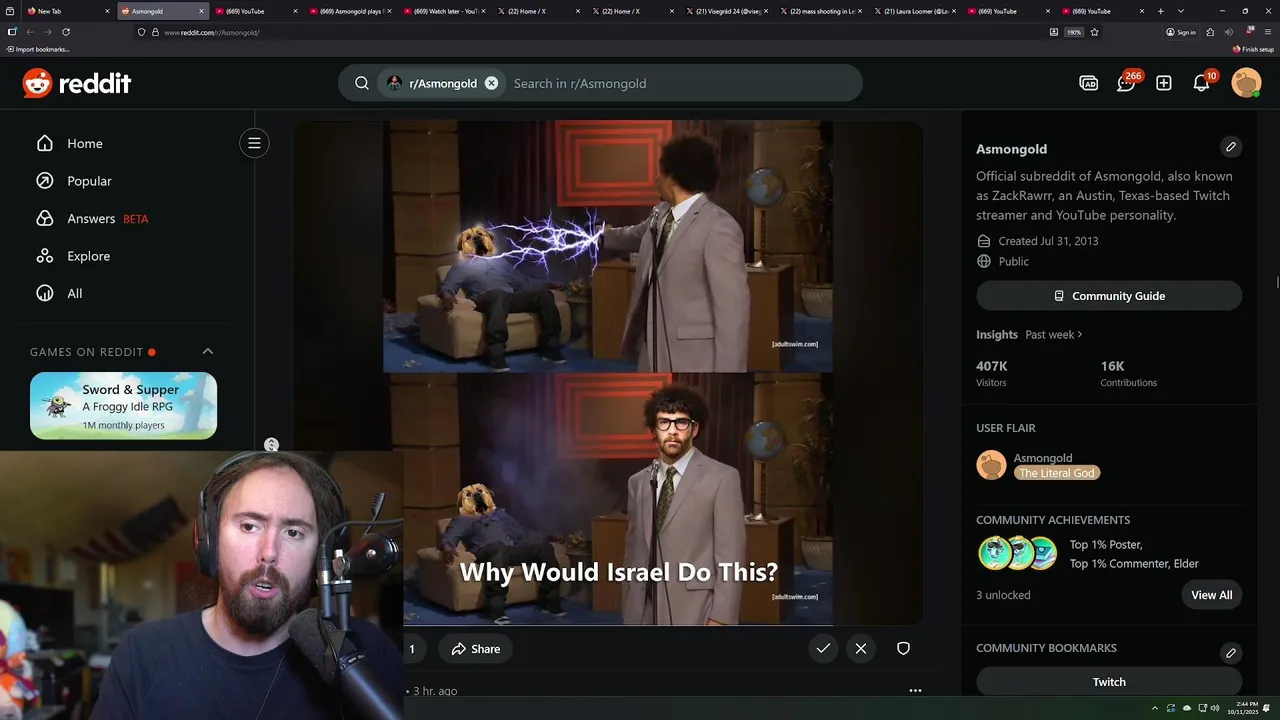Go back in the browser

click(30, 32)
